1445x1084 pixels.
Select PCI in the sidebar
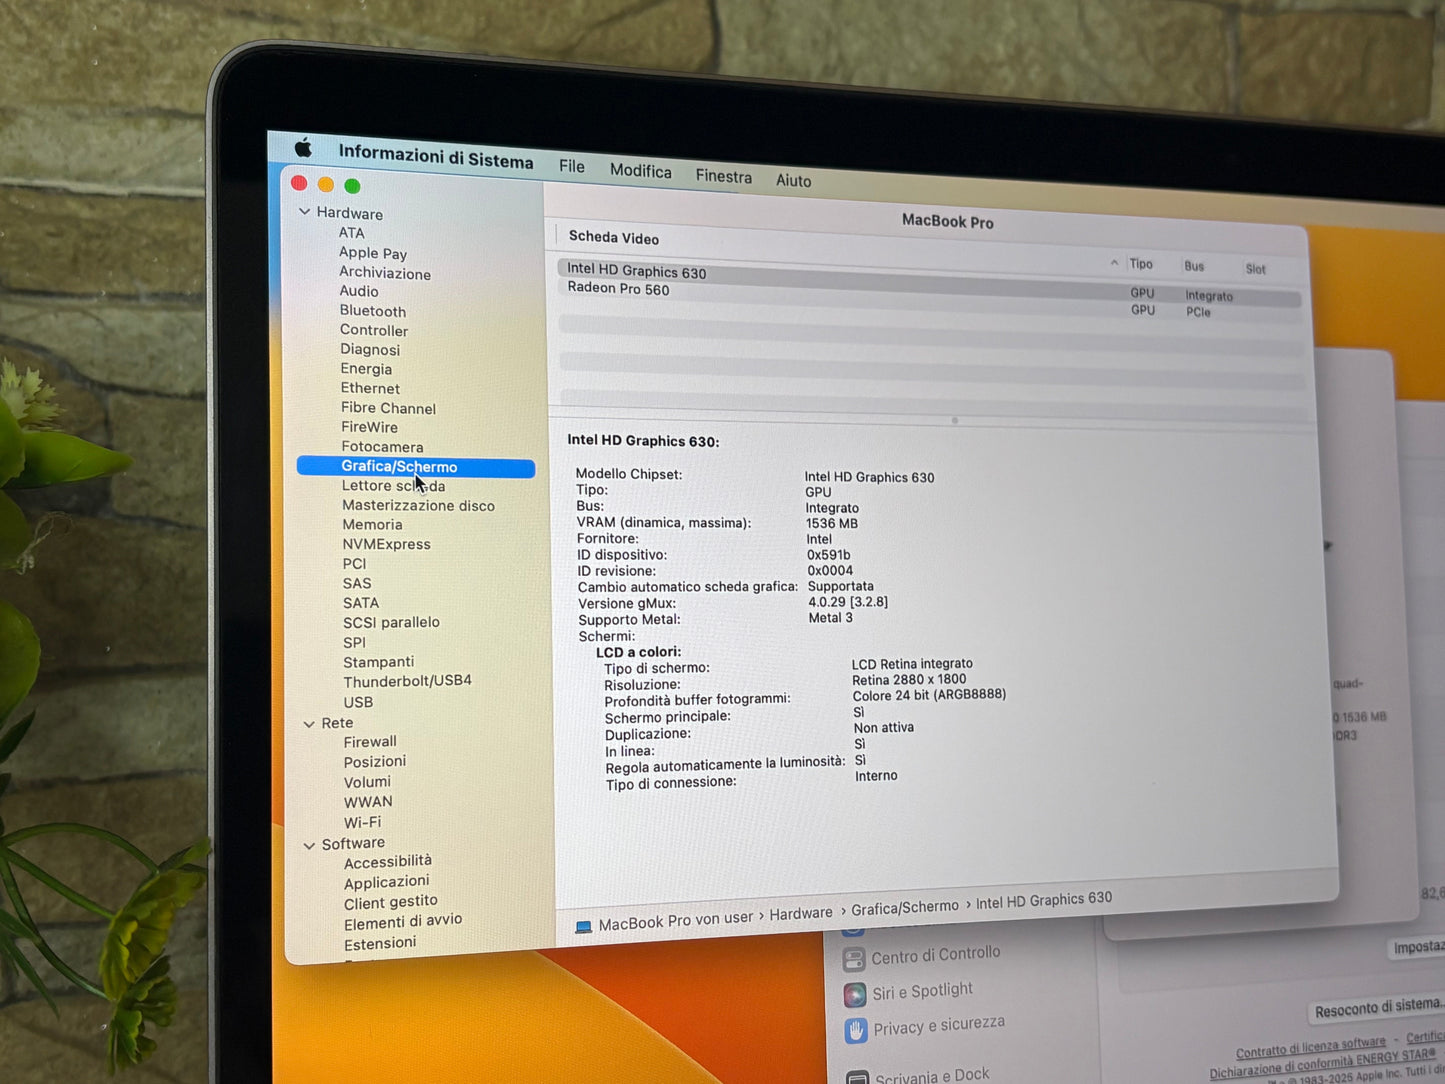coord(354,564)
